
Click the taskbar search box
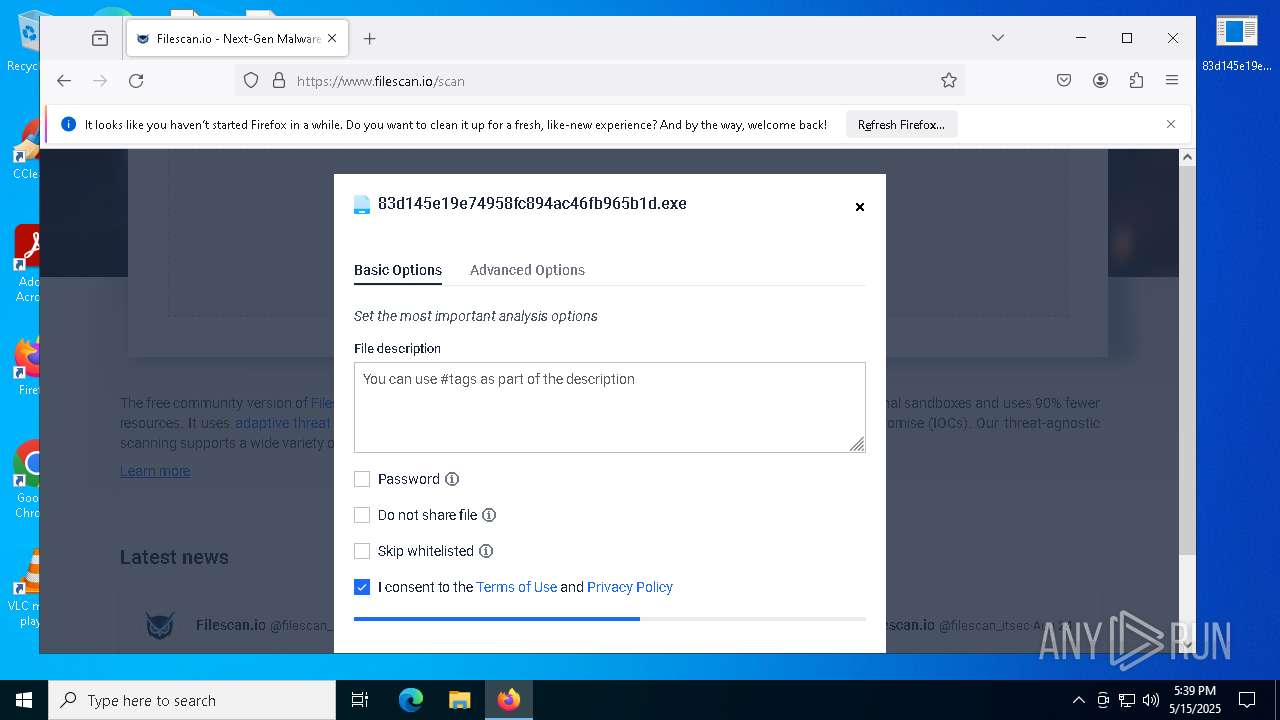[192, 700]
